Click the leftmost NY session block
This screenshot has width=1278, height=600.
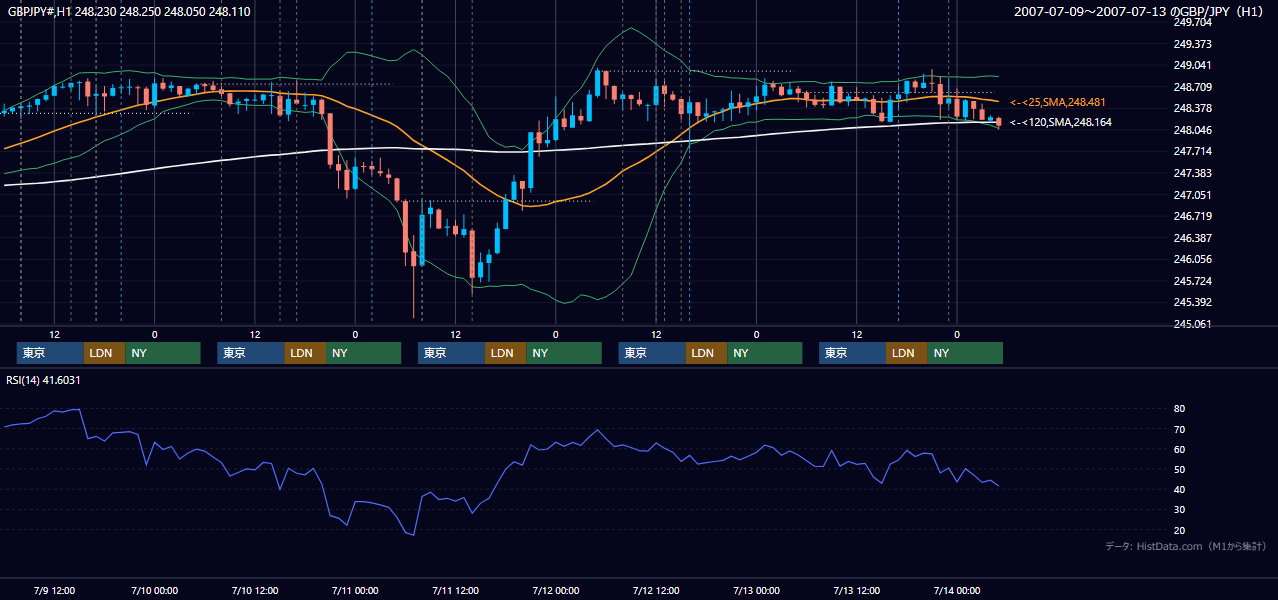click(163, 353)
